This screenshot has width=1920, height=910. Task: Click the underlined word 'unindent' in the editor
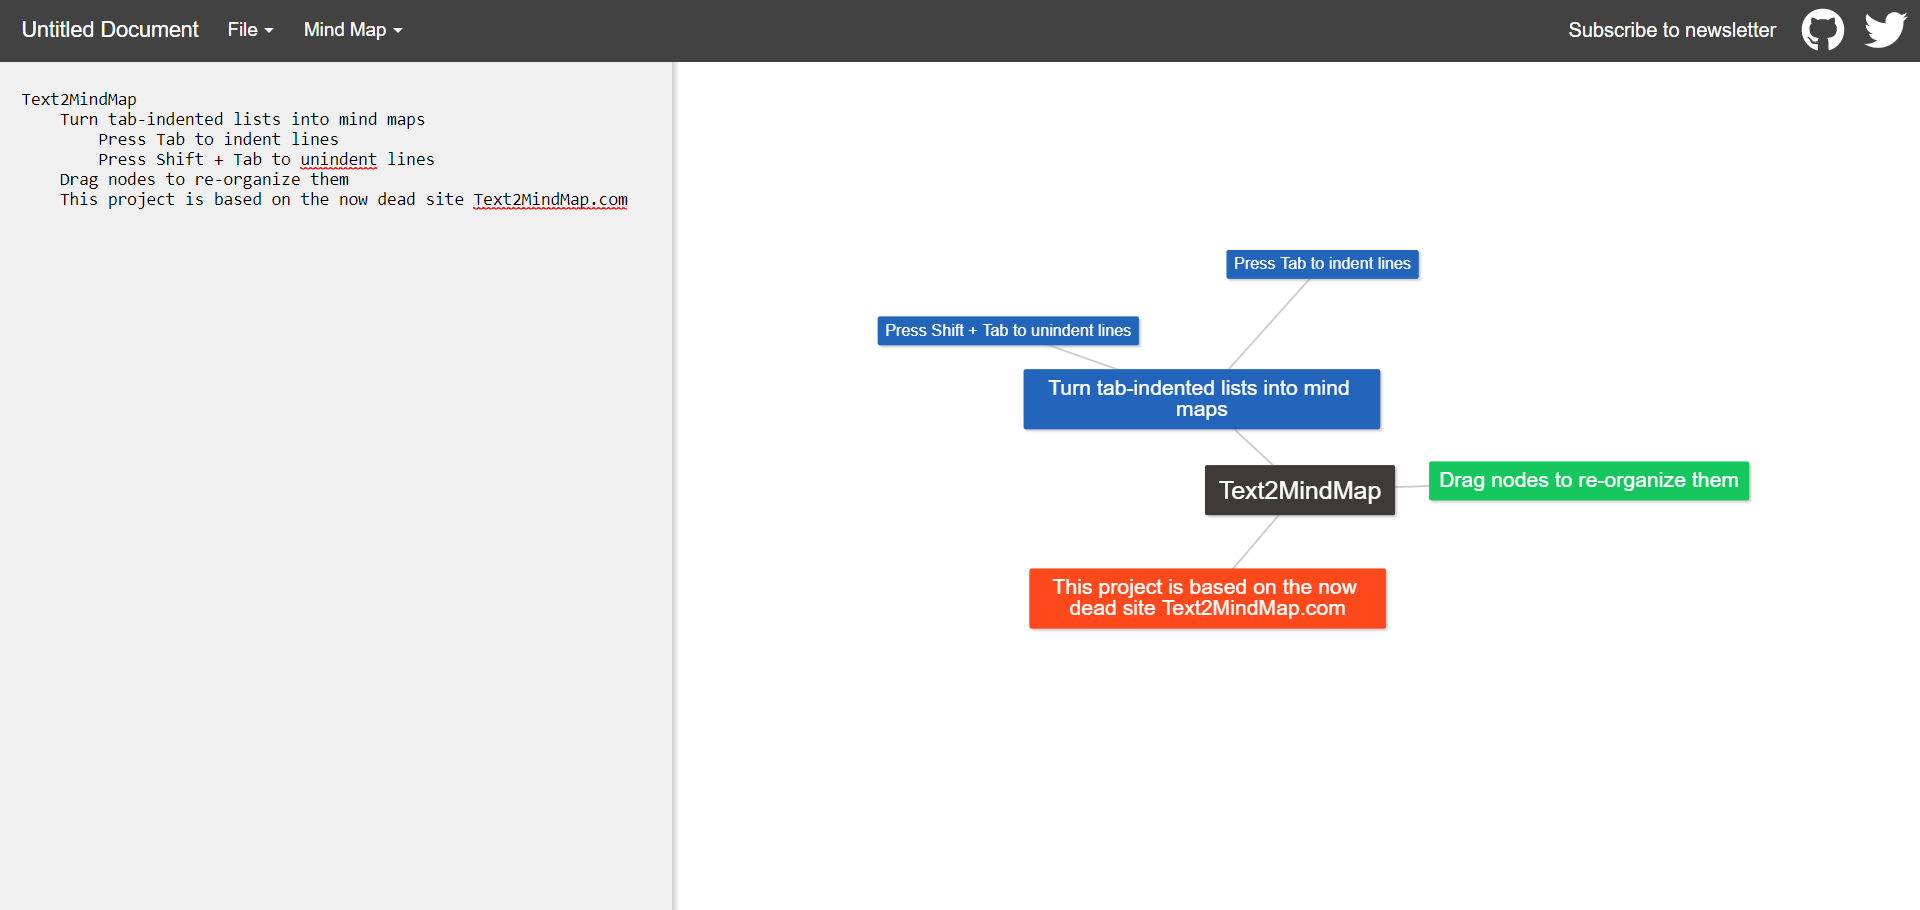coord(338,160)
